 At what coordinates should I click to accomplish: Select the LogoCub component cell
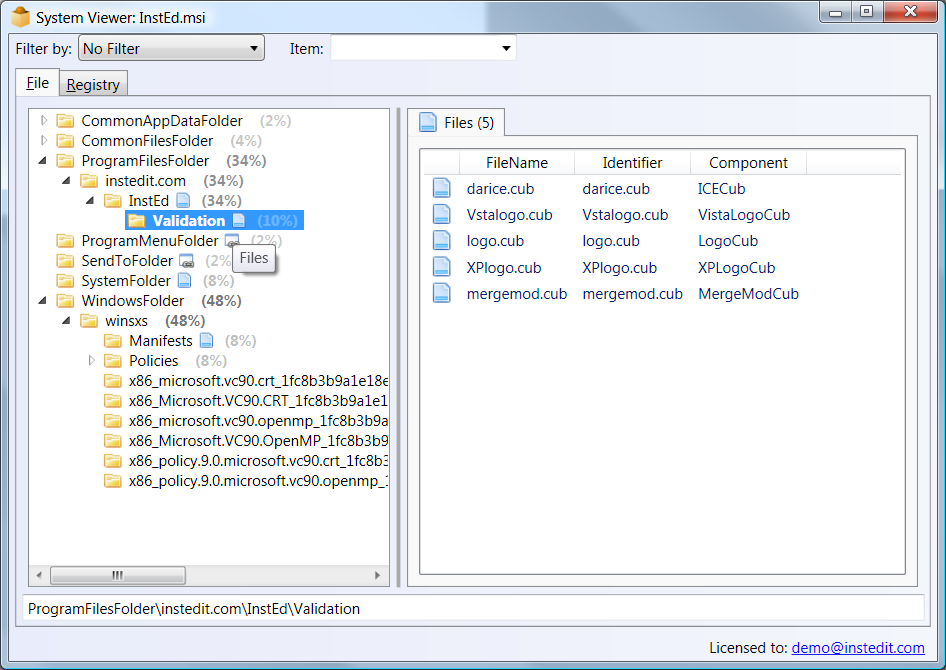tap(728, 241)
